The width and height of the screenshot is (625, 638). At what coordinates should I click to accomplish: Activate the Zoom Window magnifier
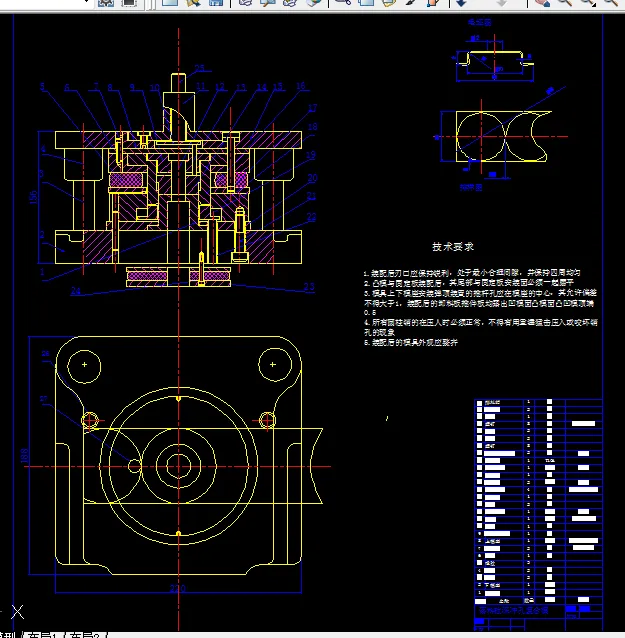click(x=588, y=2)
